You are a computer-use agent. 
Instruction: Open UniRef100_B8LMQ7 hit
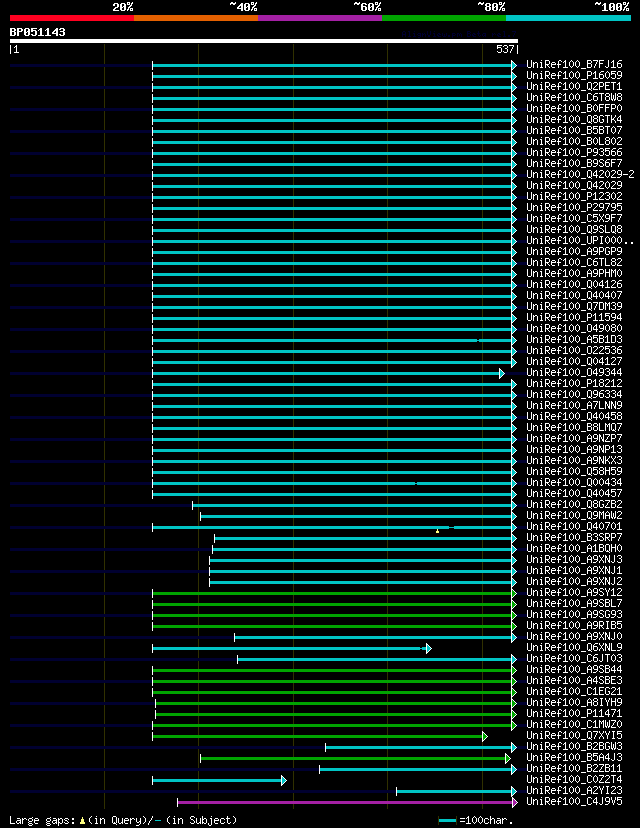pos(574,427)
